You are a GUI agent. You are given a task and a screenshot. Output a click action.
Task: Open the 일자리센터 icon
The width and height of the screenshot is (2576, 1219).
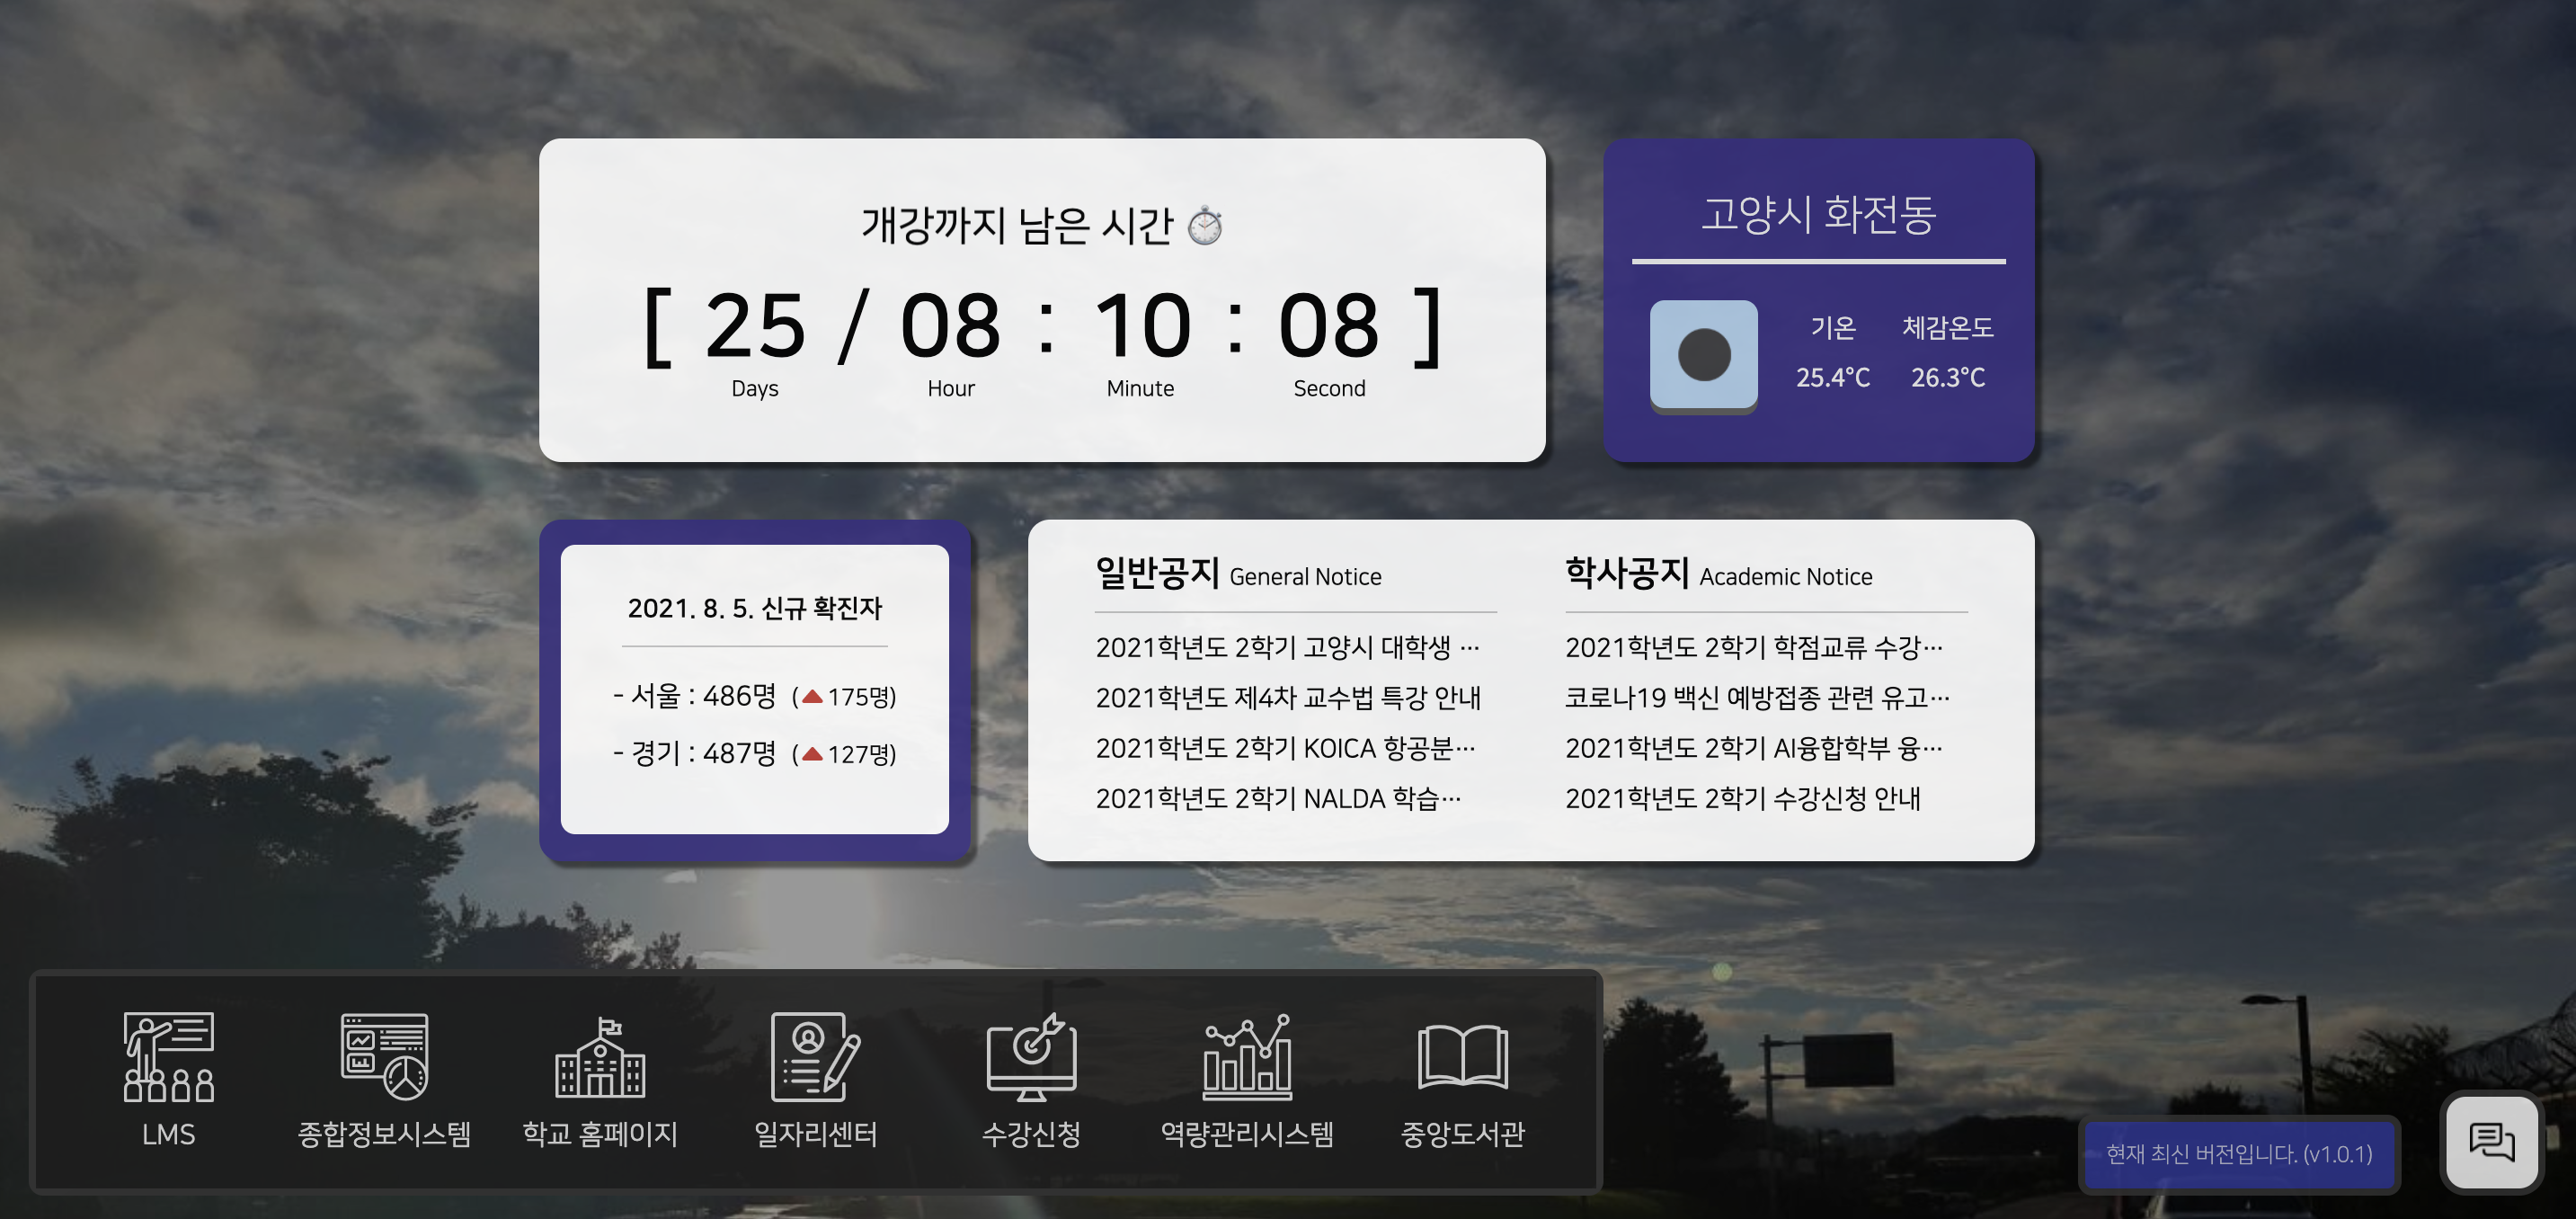coord(815,1057)
